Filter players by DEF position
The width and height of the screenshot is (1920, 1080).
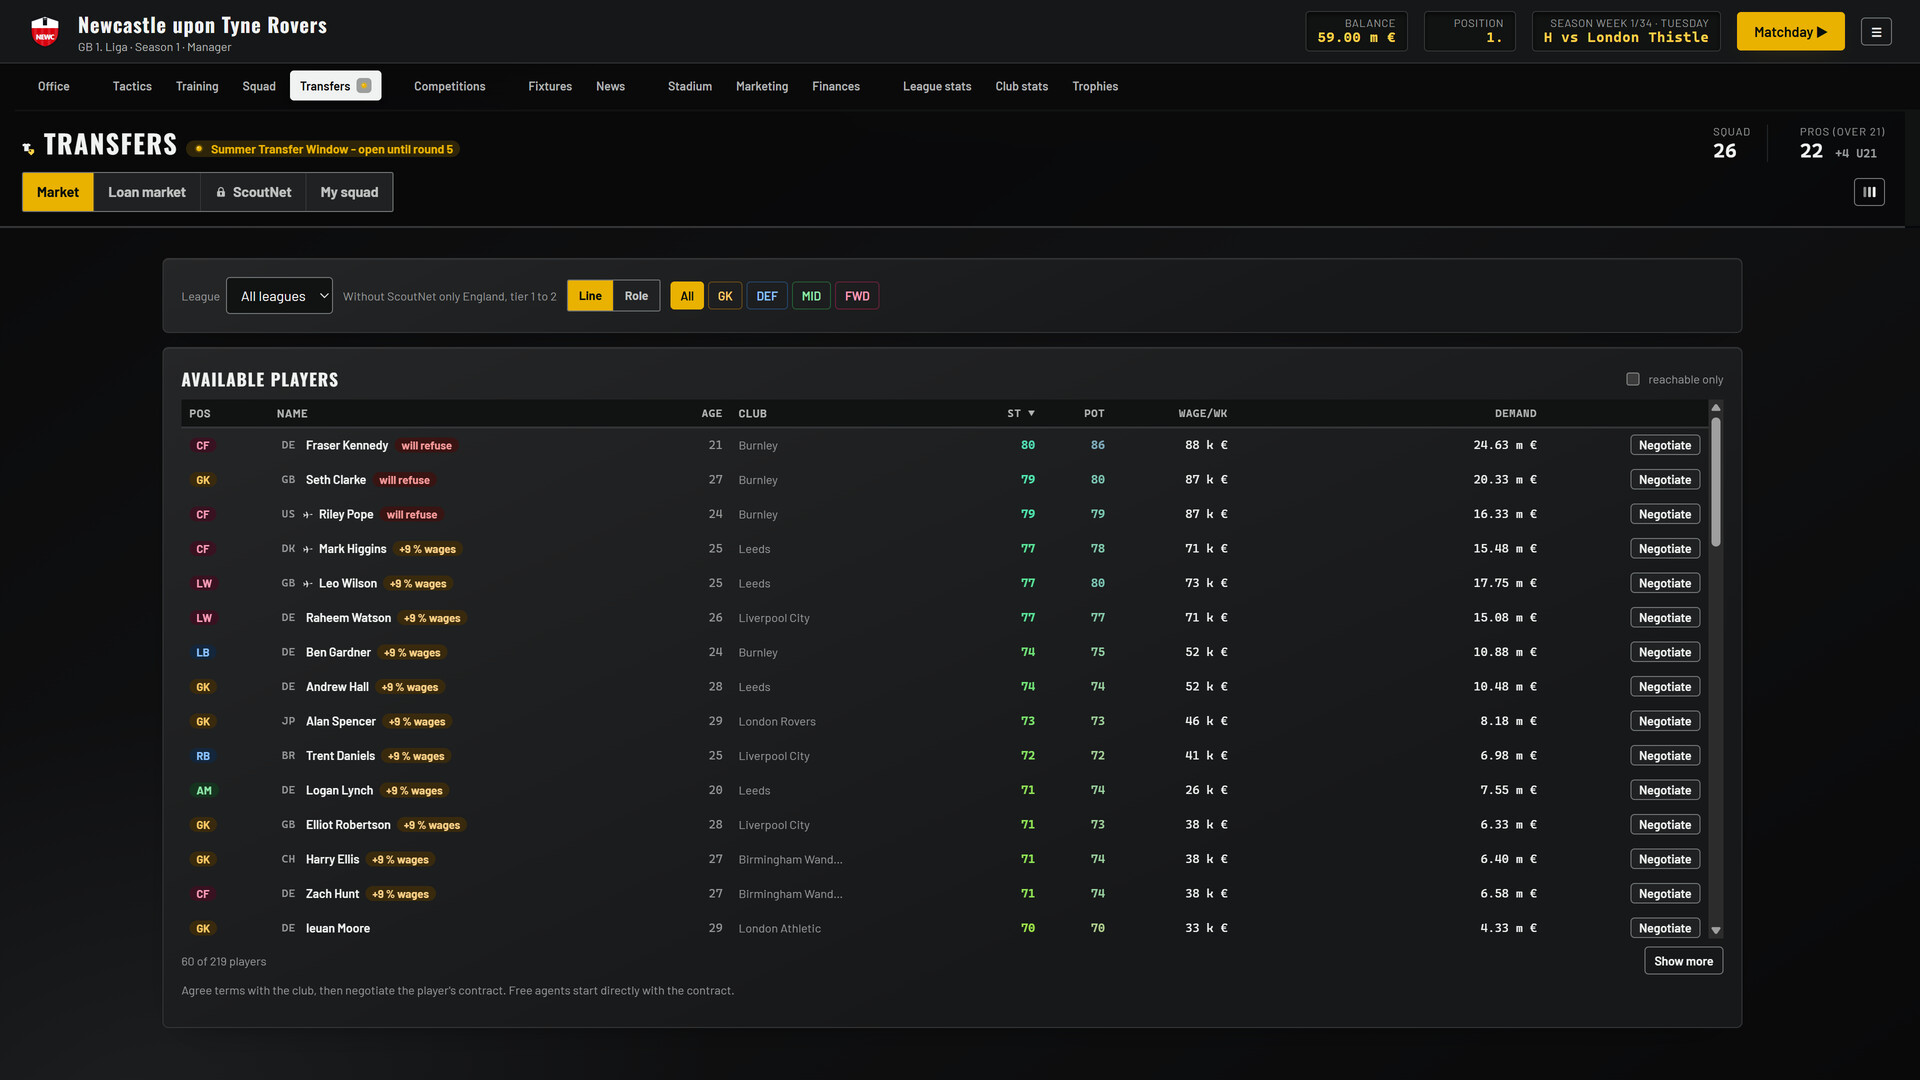click(x=767, y=296)
